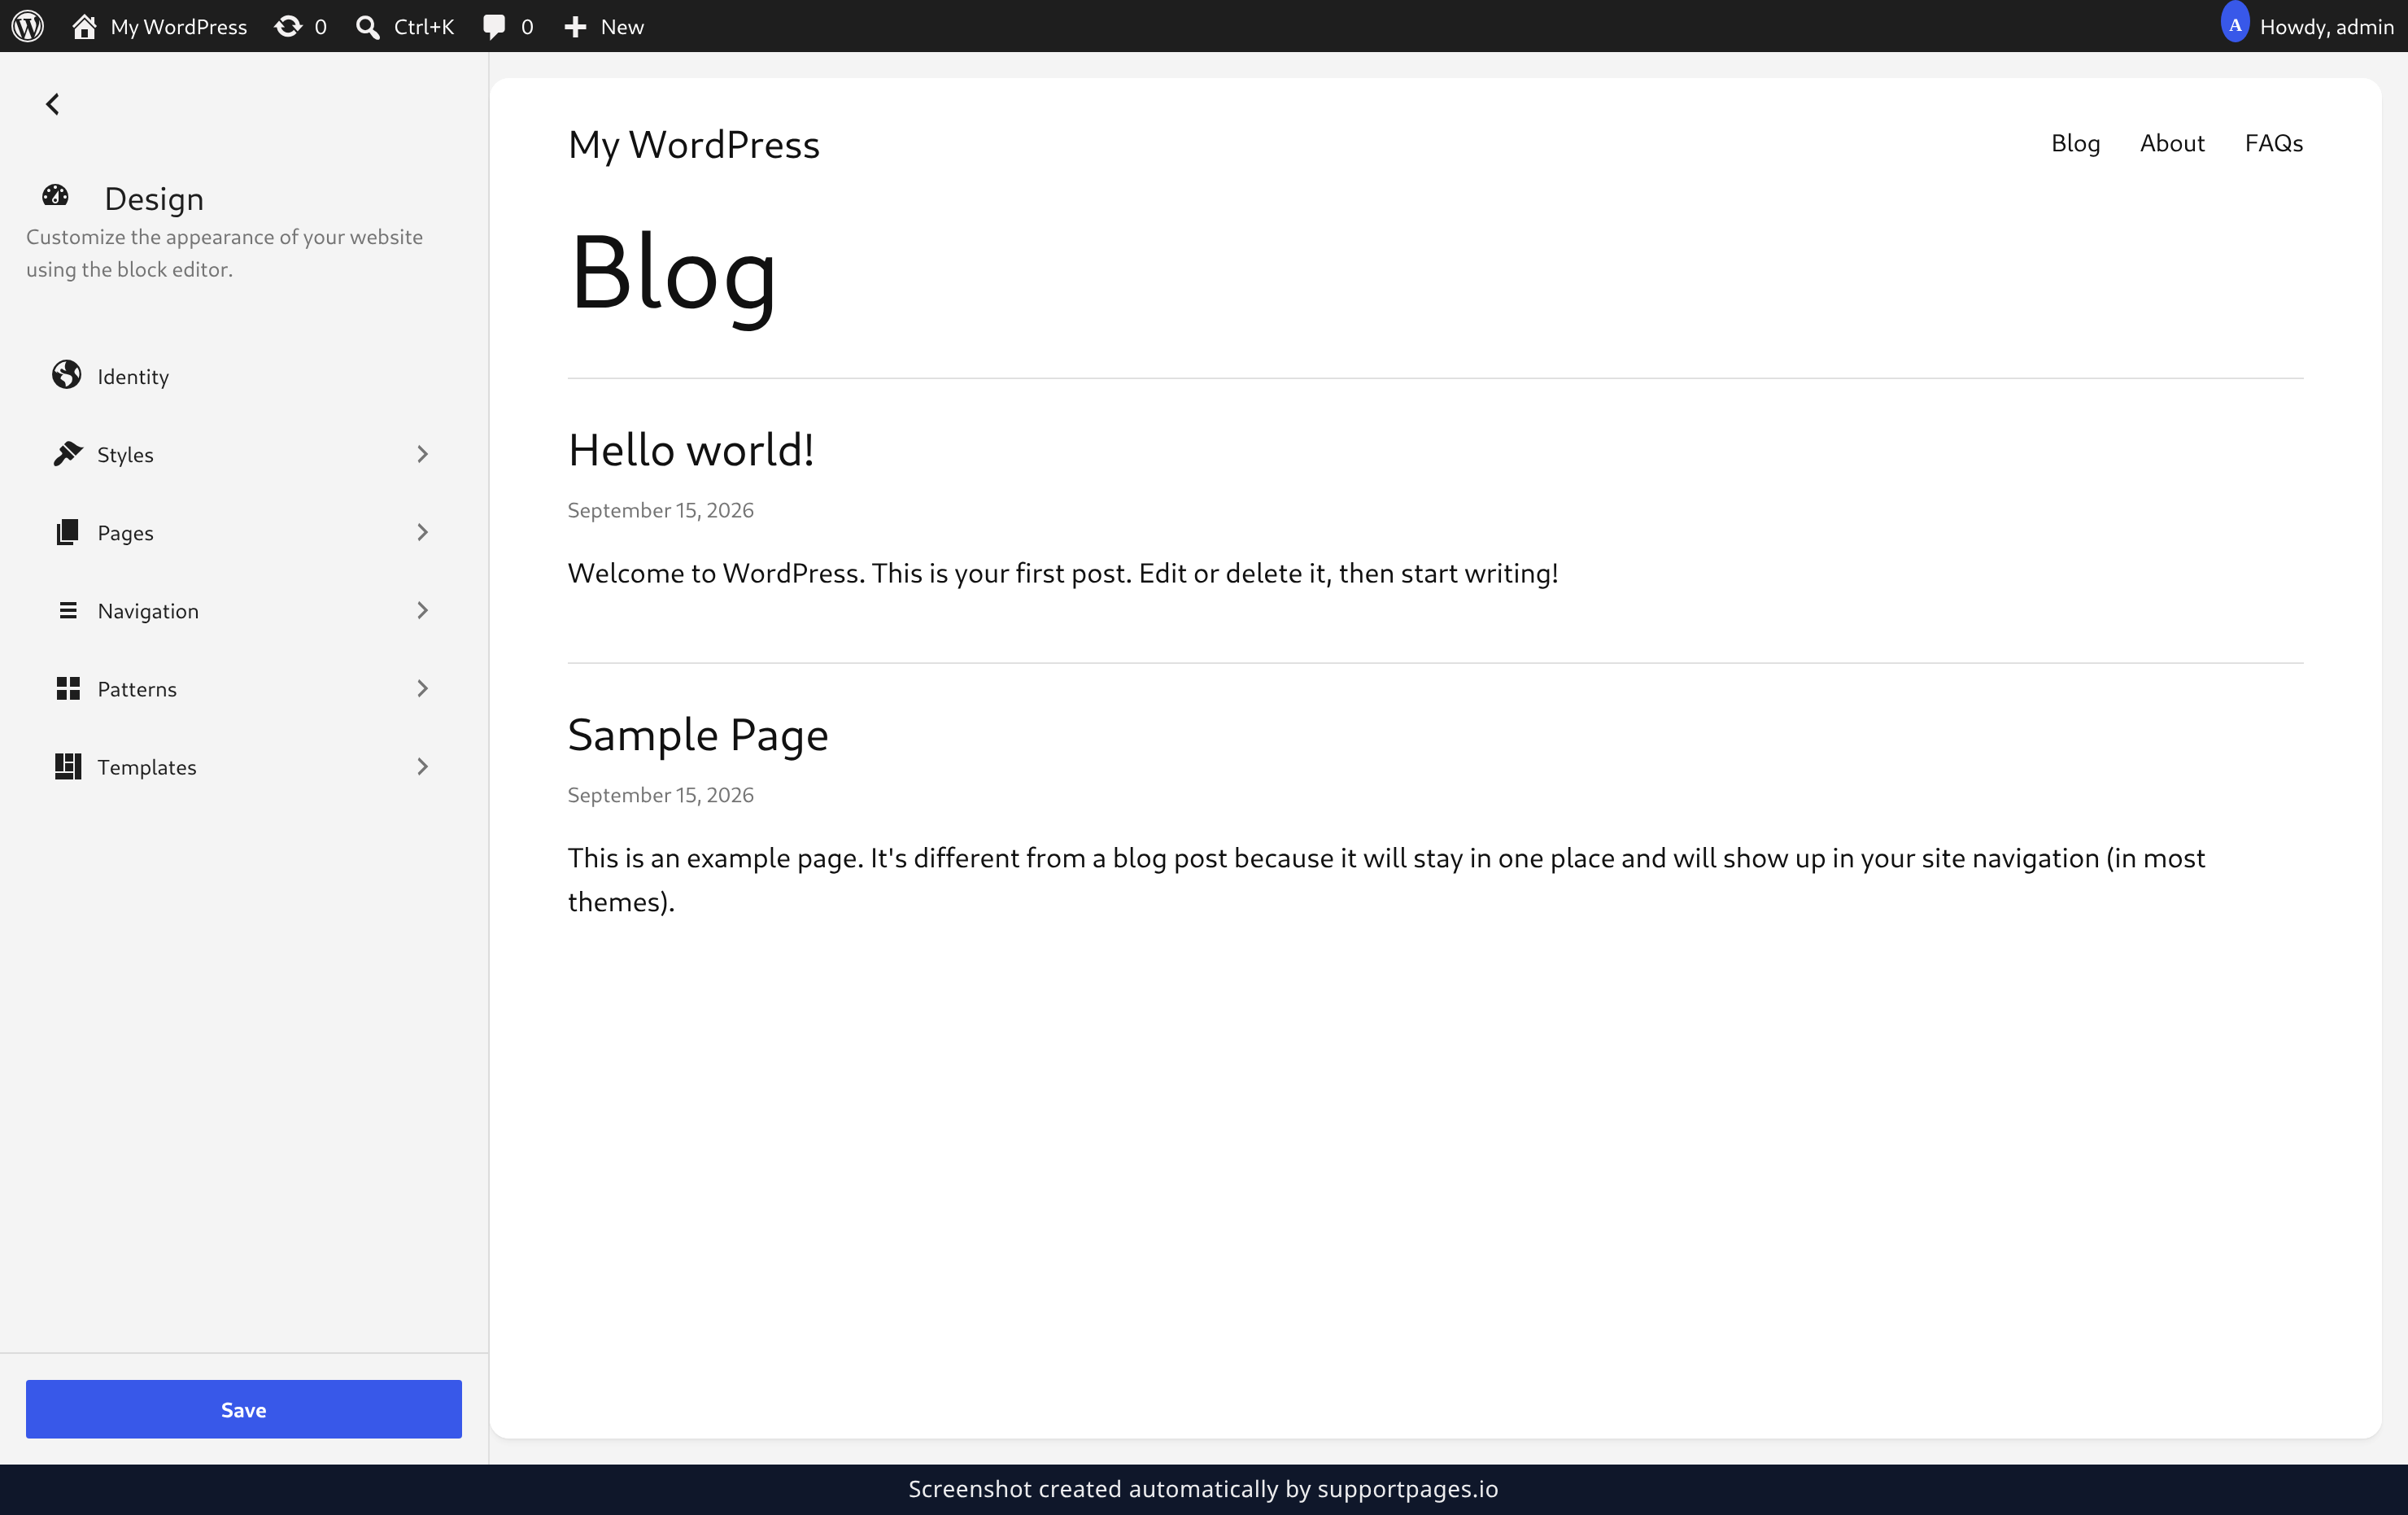Expand the Templates chevron arrow
This screenshot has height=1515, width=2408.
tap(422, 766)
